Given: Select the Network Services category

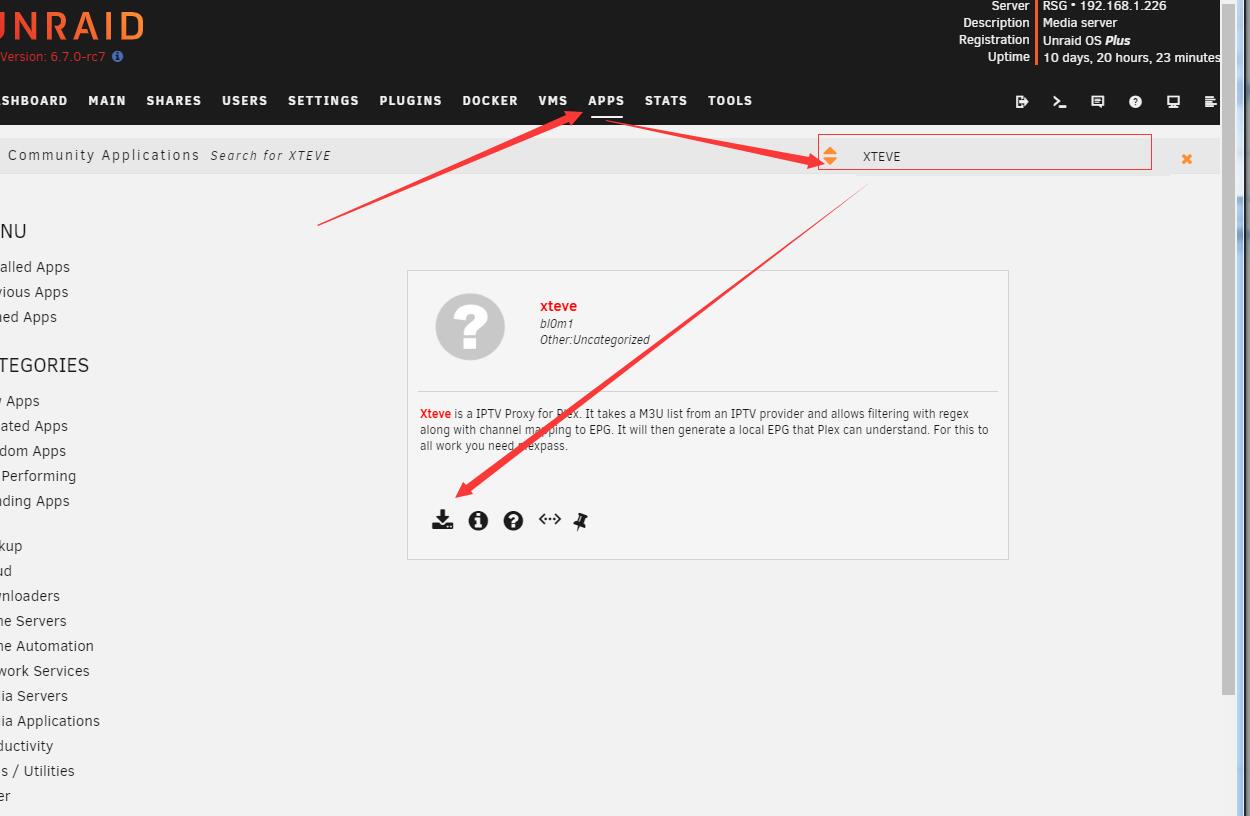Looking at the screenshot, I should [x=45, y=671].
